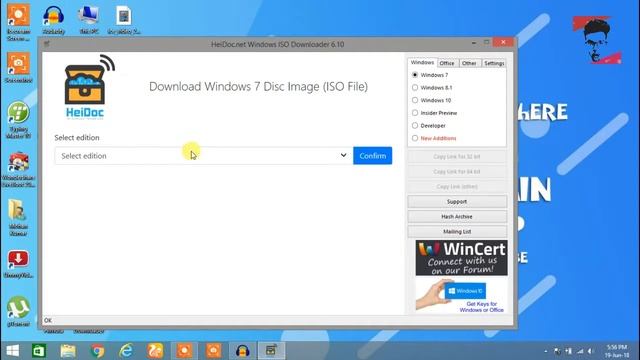Click the Get Keys for Windows or Office ad
Screen dimensions: 640x360
click(461, 296)
